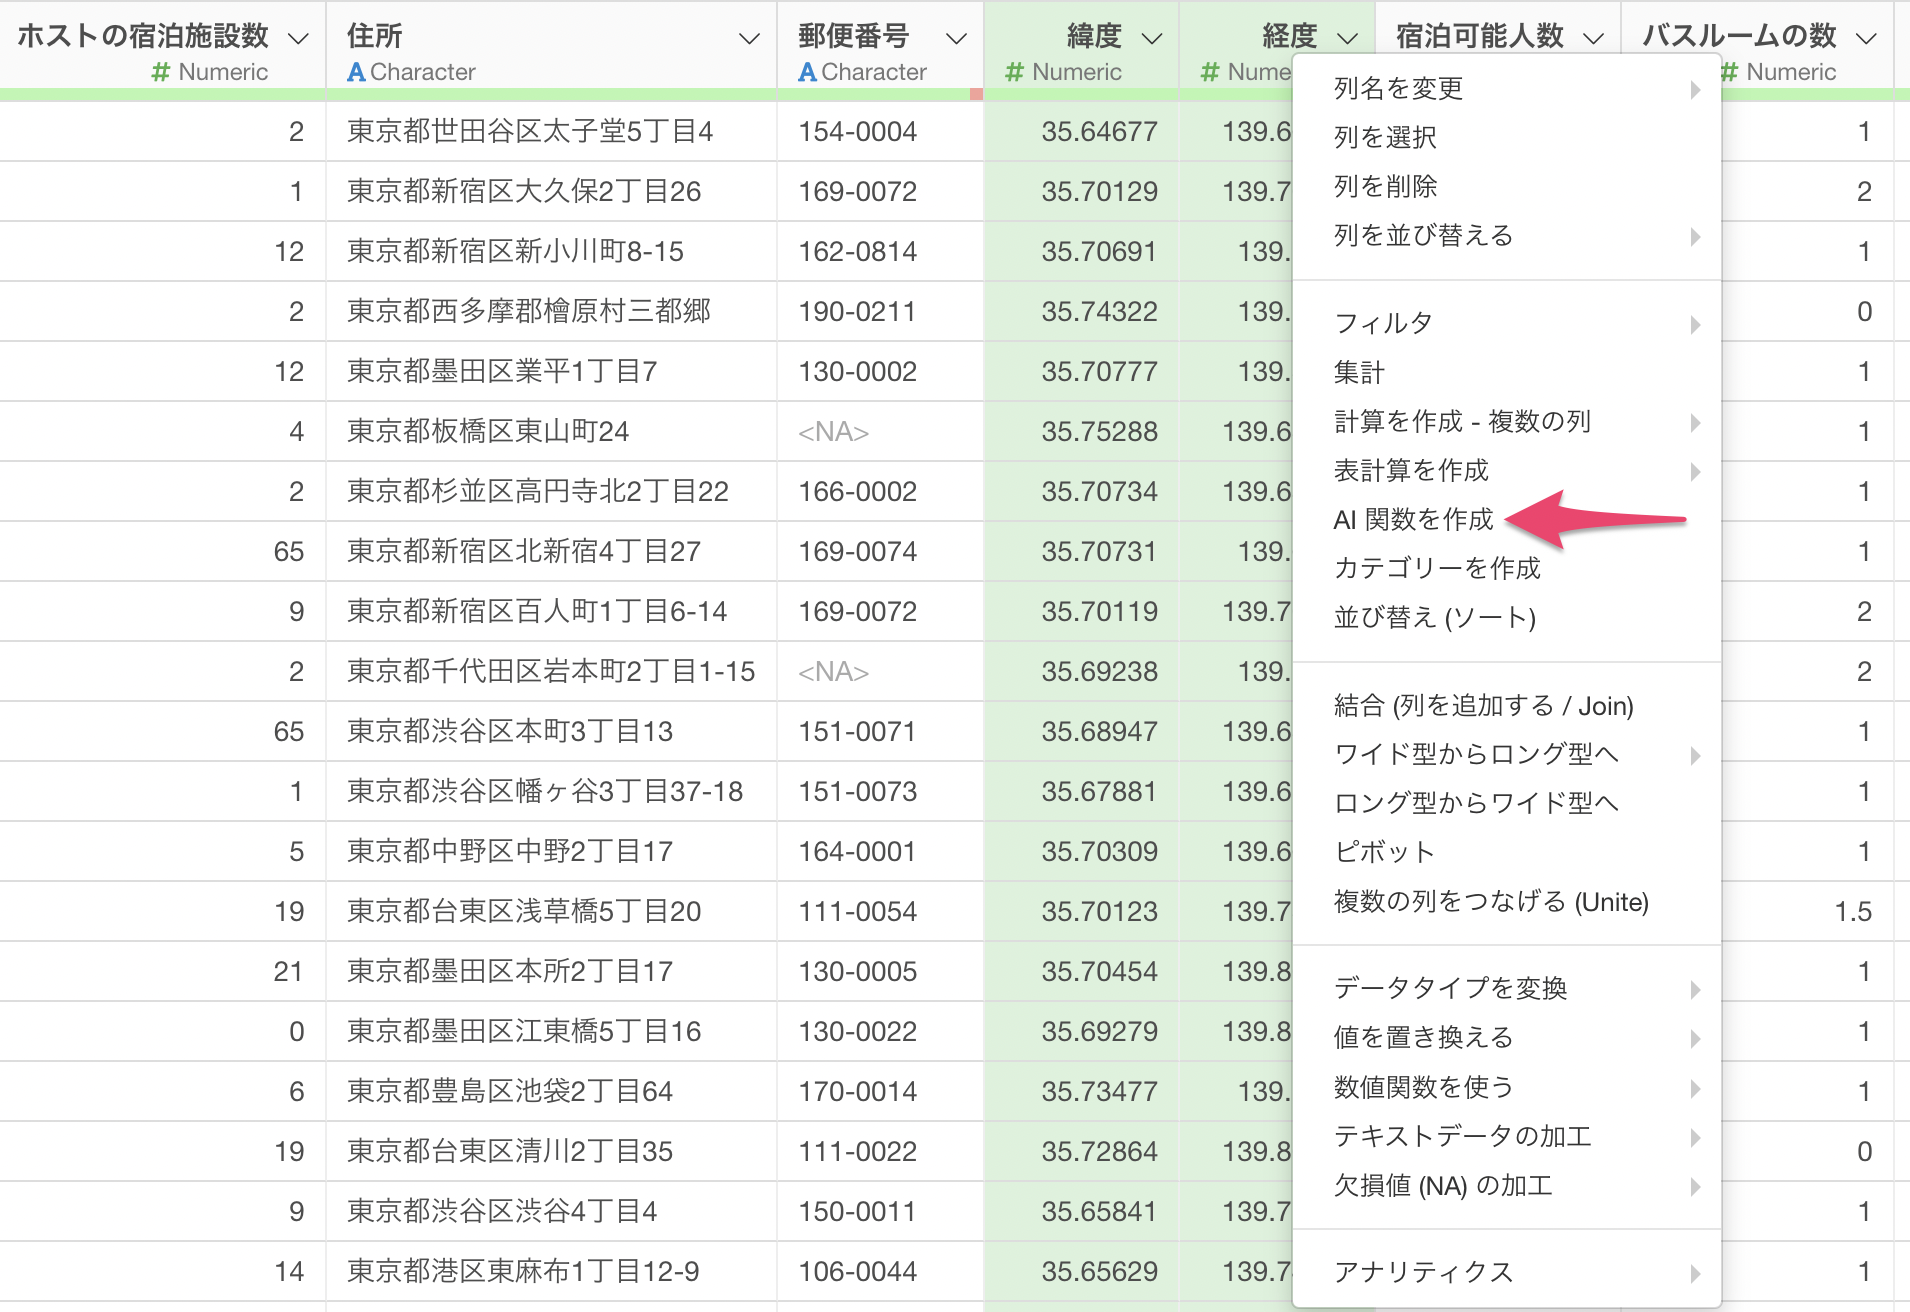This screenshot has height=1312, width=1910.
Task: Expand the バスルームの数 column menu chevron
Action: point(1866,39)
